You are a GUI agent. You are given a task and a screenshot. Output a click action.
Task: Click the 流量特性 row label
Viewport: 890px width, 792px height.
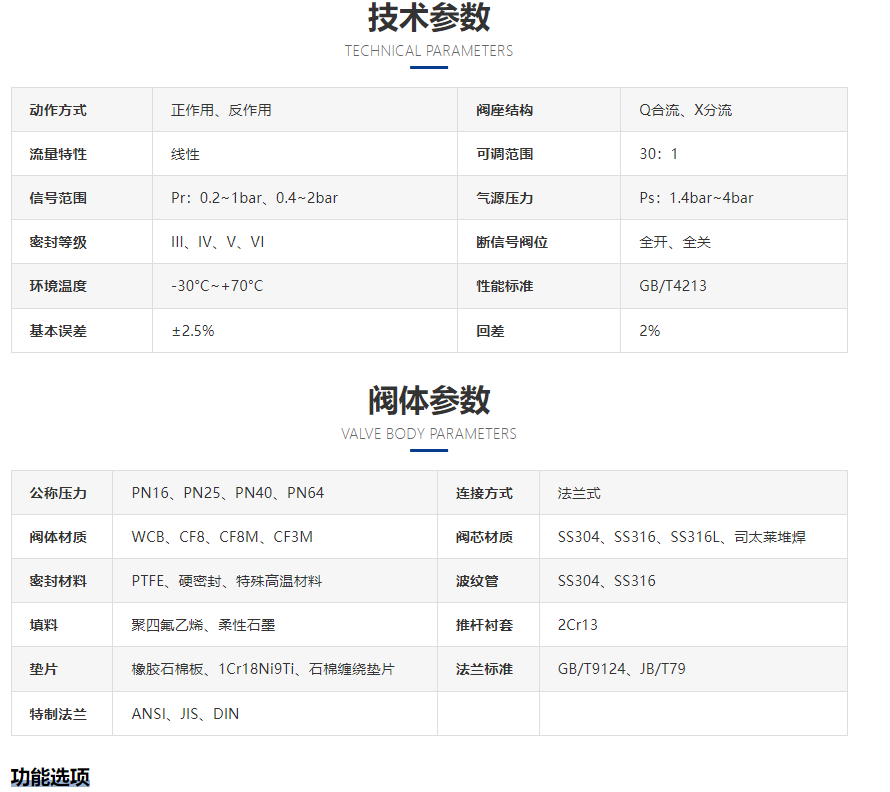coord(58,154)
